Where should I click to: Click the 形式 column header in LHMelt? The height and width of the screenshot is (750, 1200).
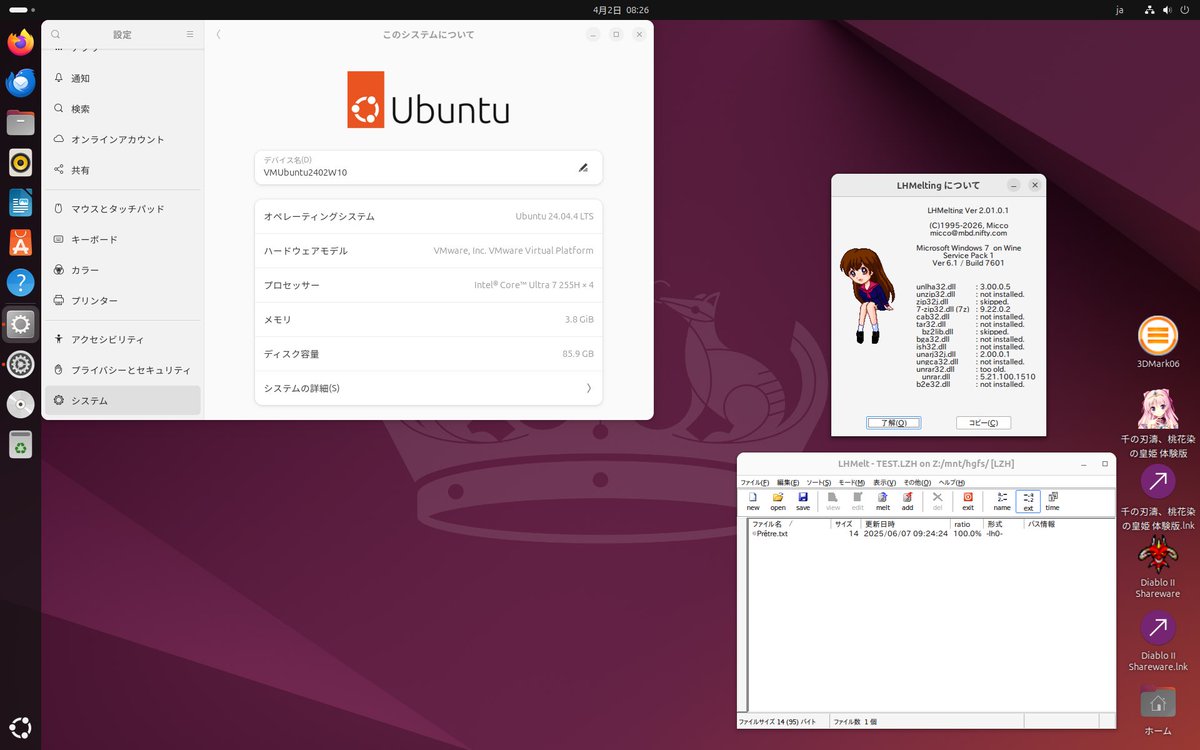click(x=1004, y=524)
